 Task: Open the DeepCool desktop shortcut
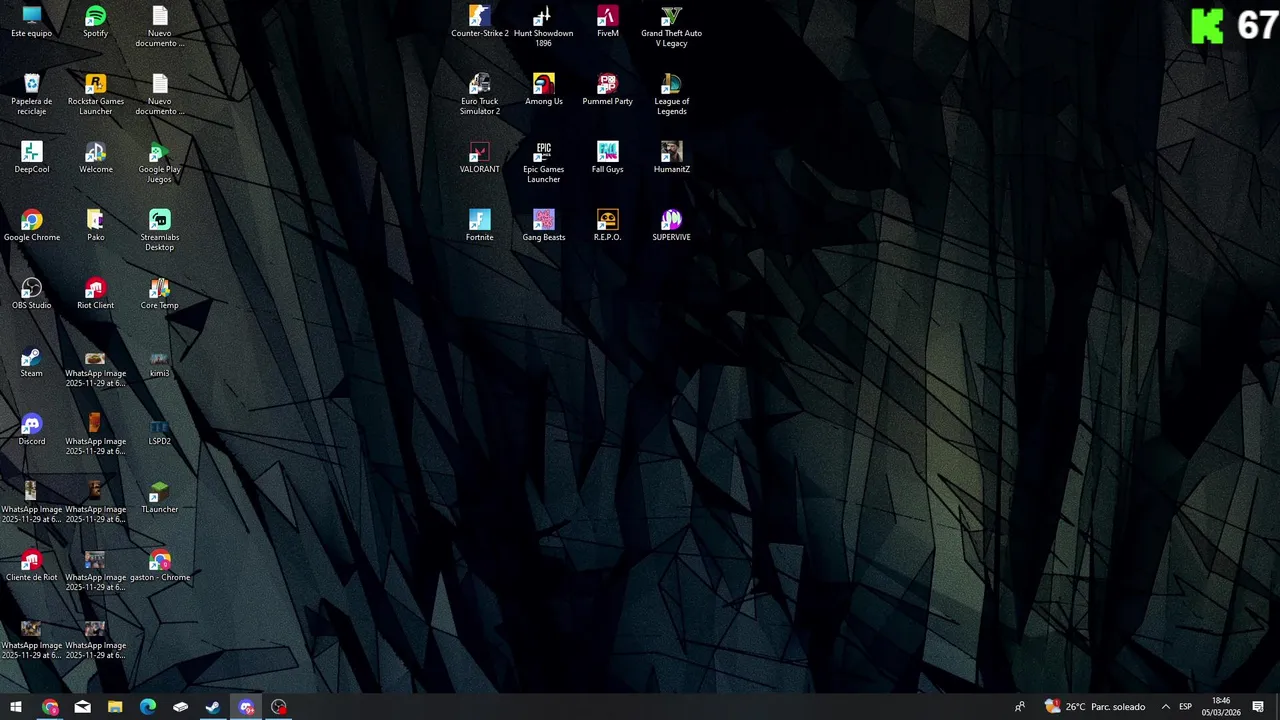point(32,158)
